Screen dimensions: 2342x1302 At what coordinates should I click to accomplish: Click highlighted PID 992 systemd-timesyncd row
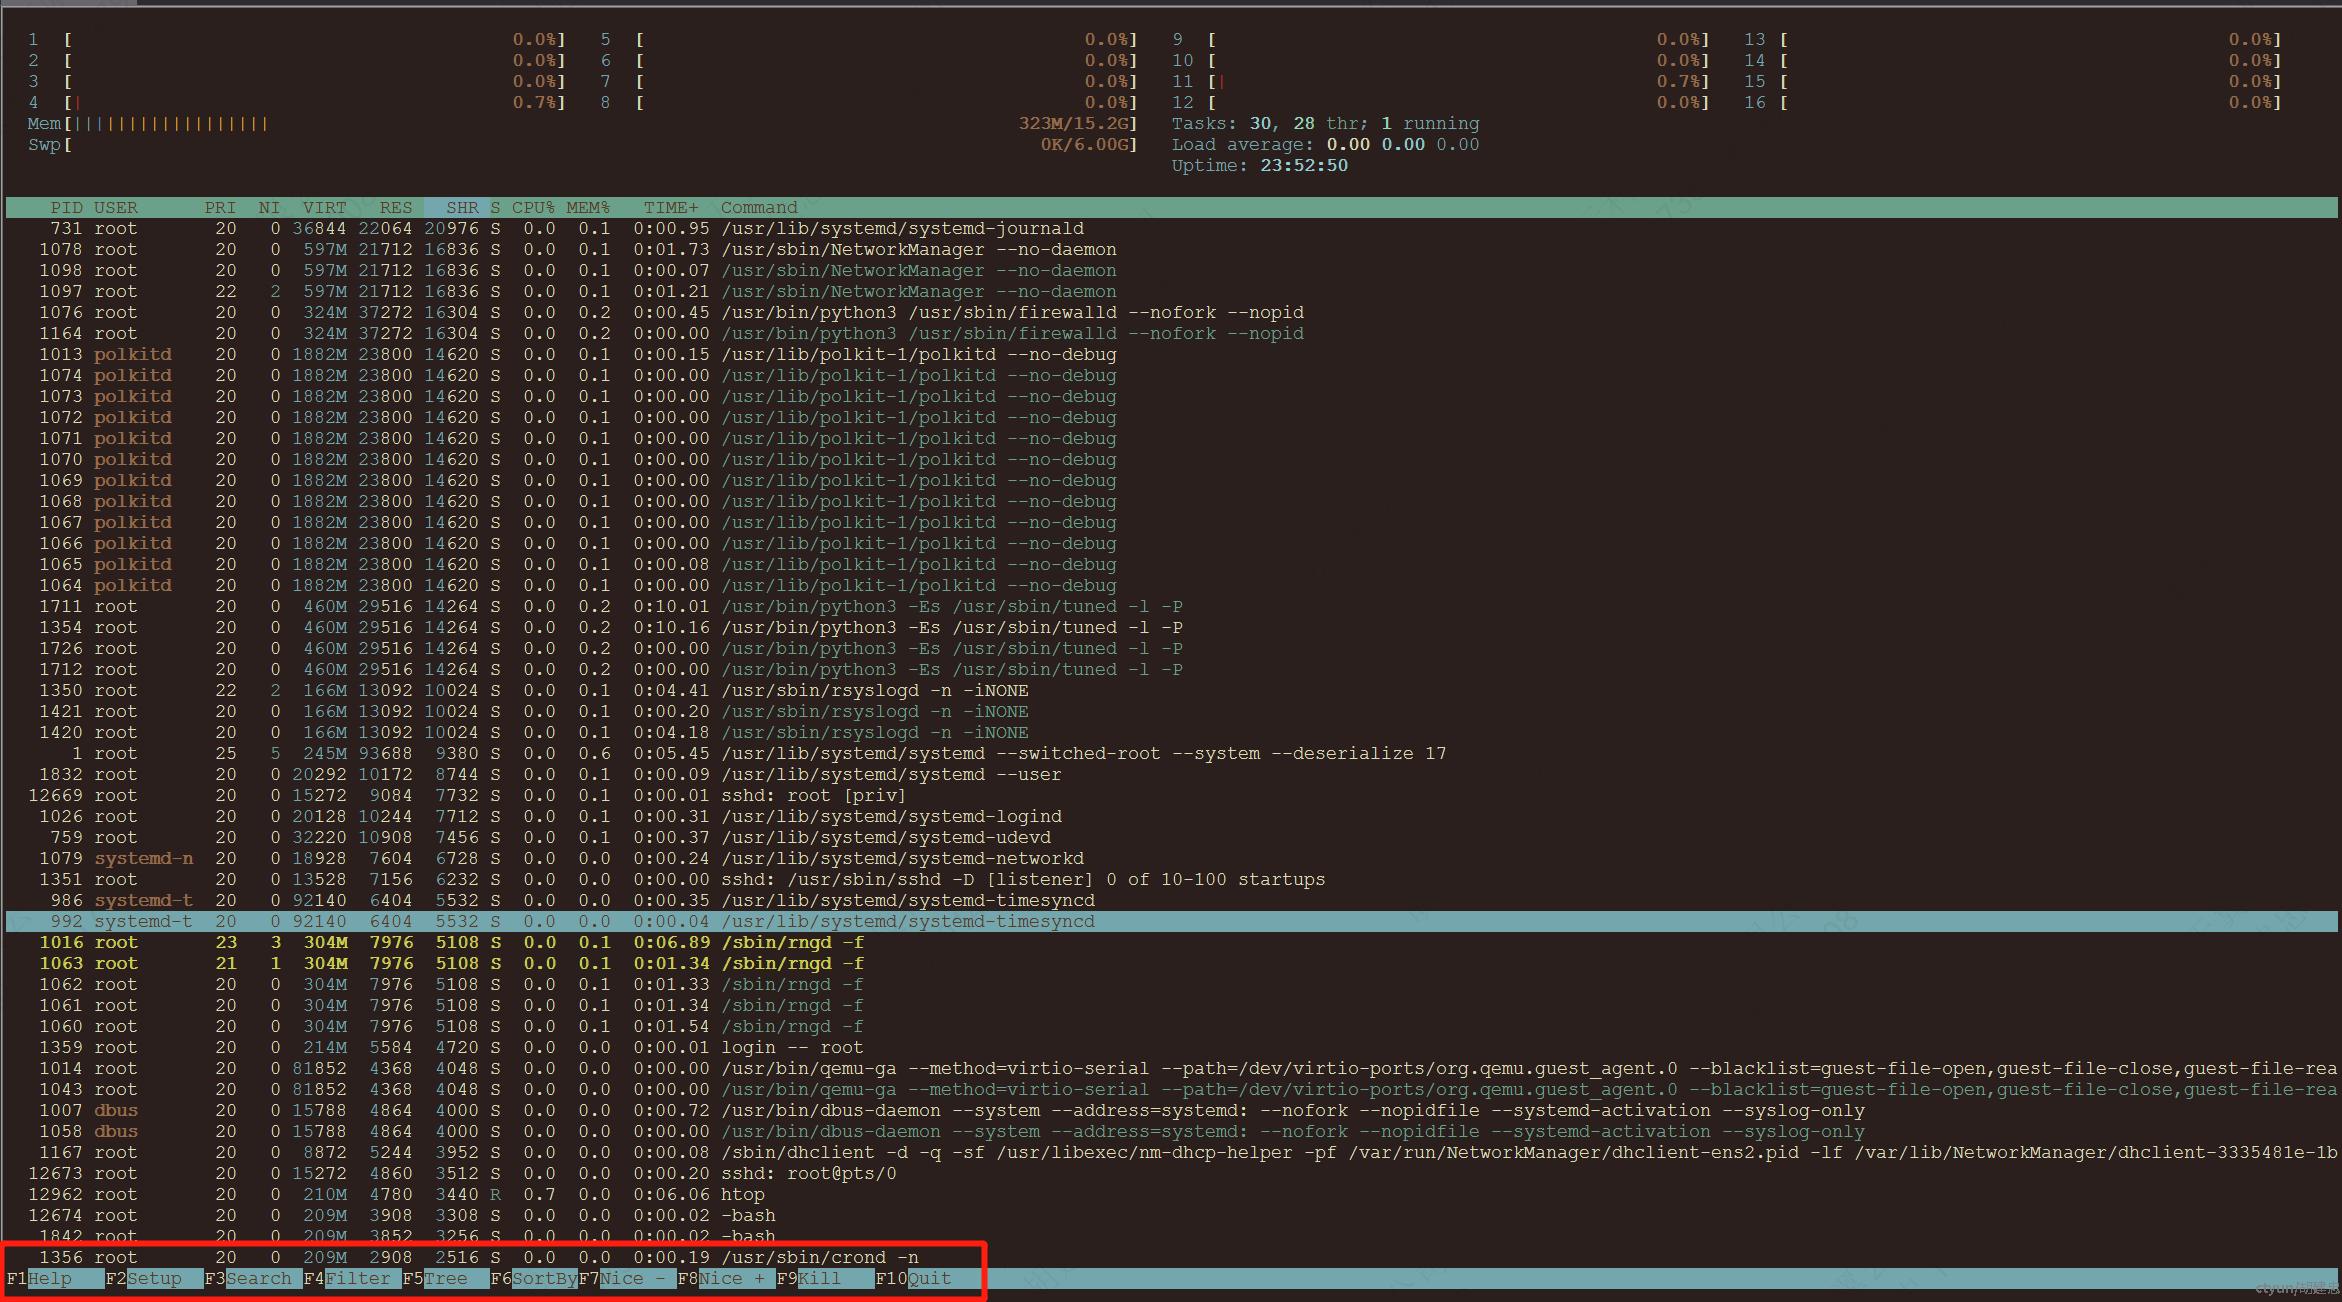point(1171,922)
